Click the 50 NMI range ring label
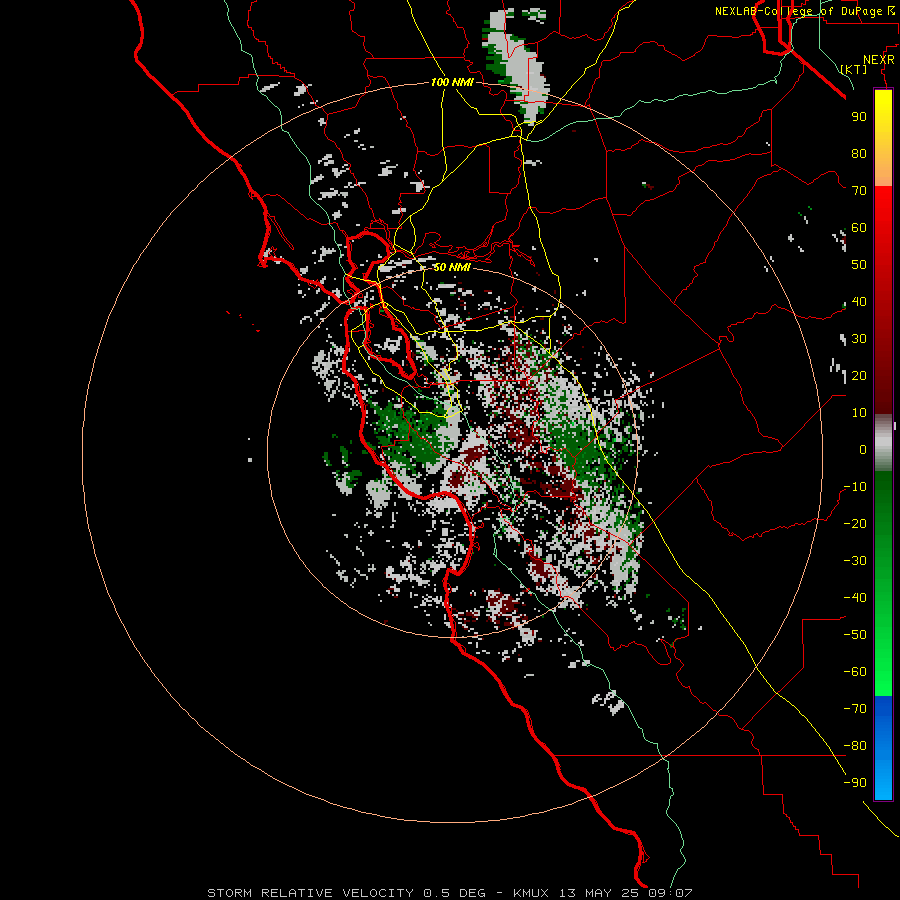 coord(452,267)
